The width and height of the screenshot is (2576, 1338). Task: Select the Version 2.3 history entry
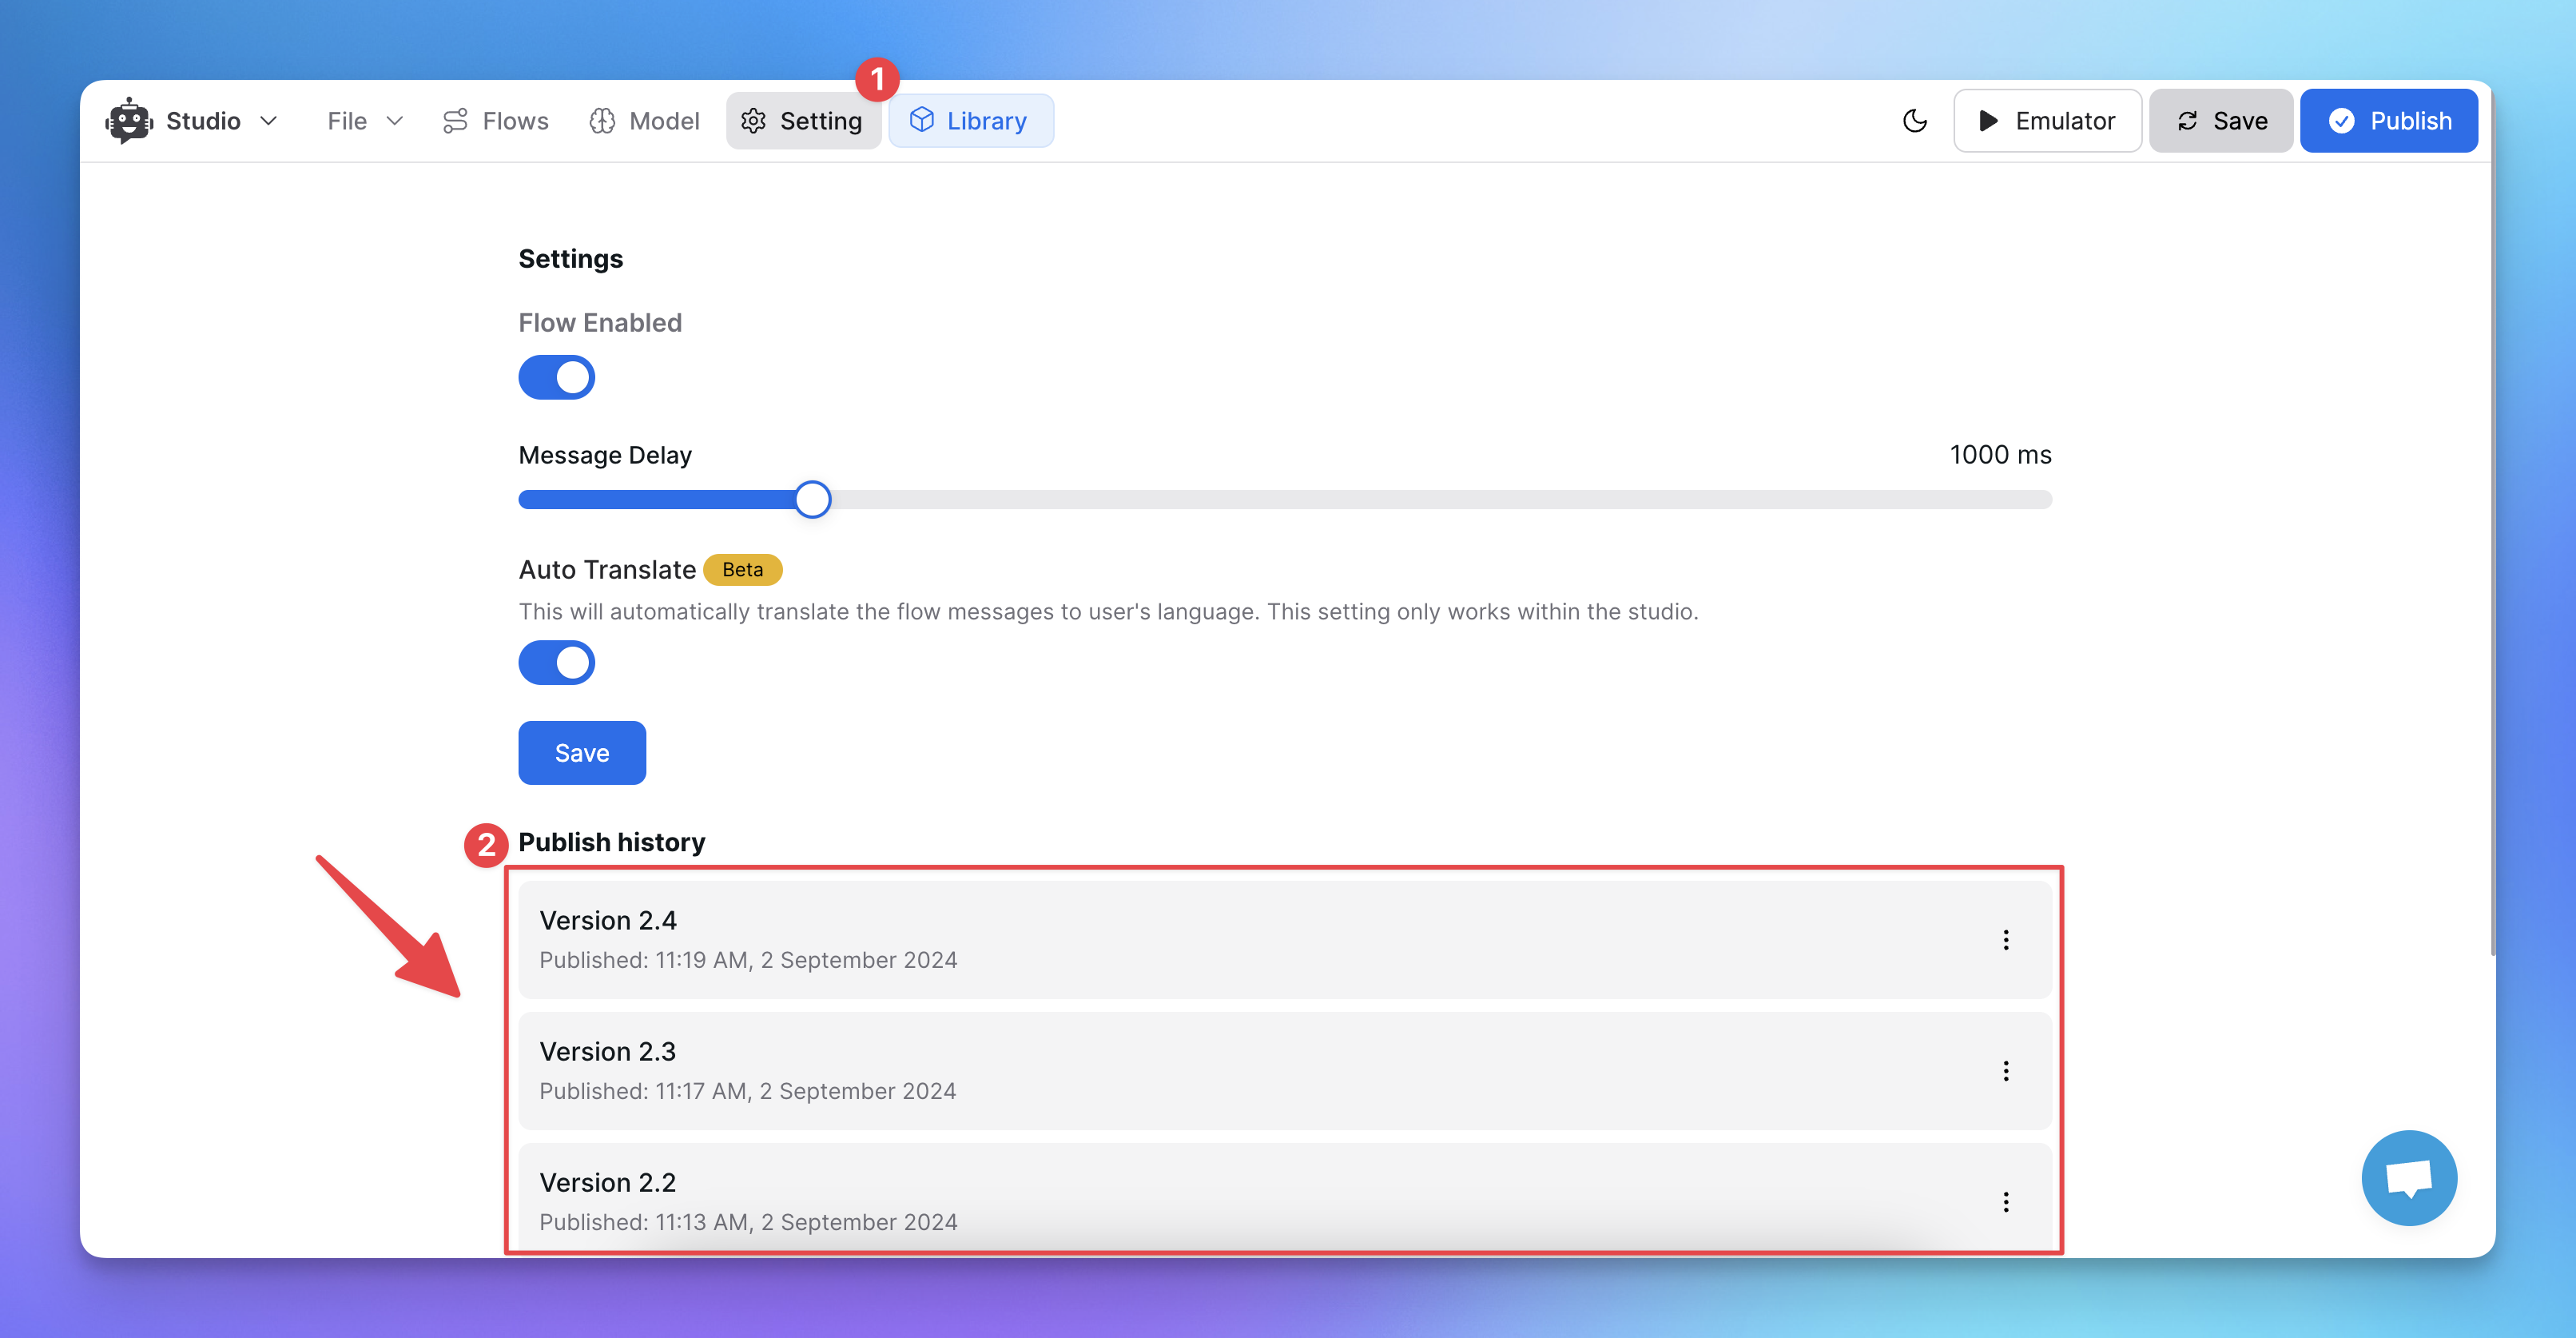1285,1071
